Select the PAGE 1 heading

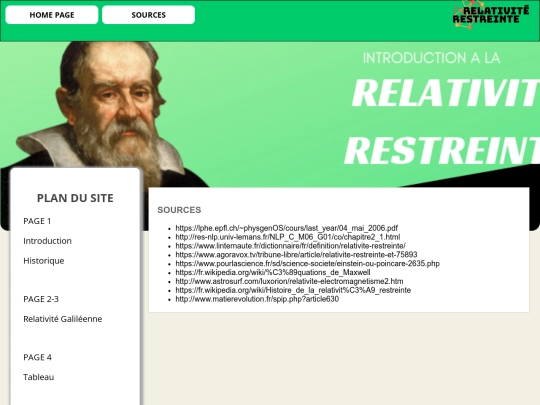37,221
